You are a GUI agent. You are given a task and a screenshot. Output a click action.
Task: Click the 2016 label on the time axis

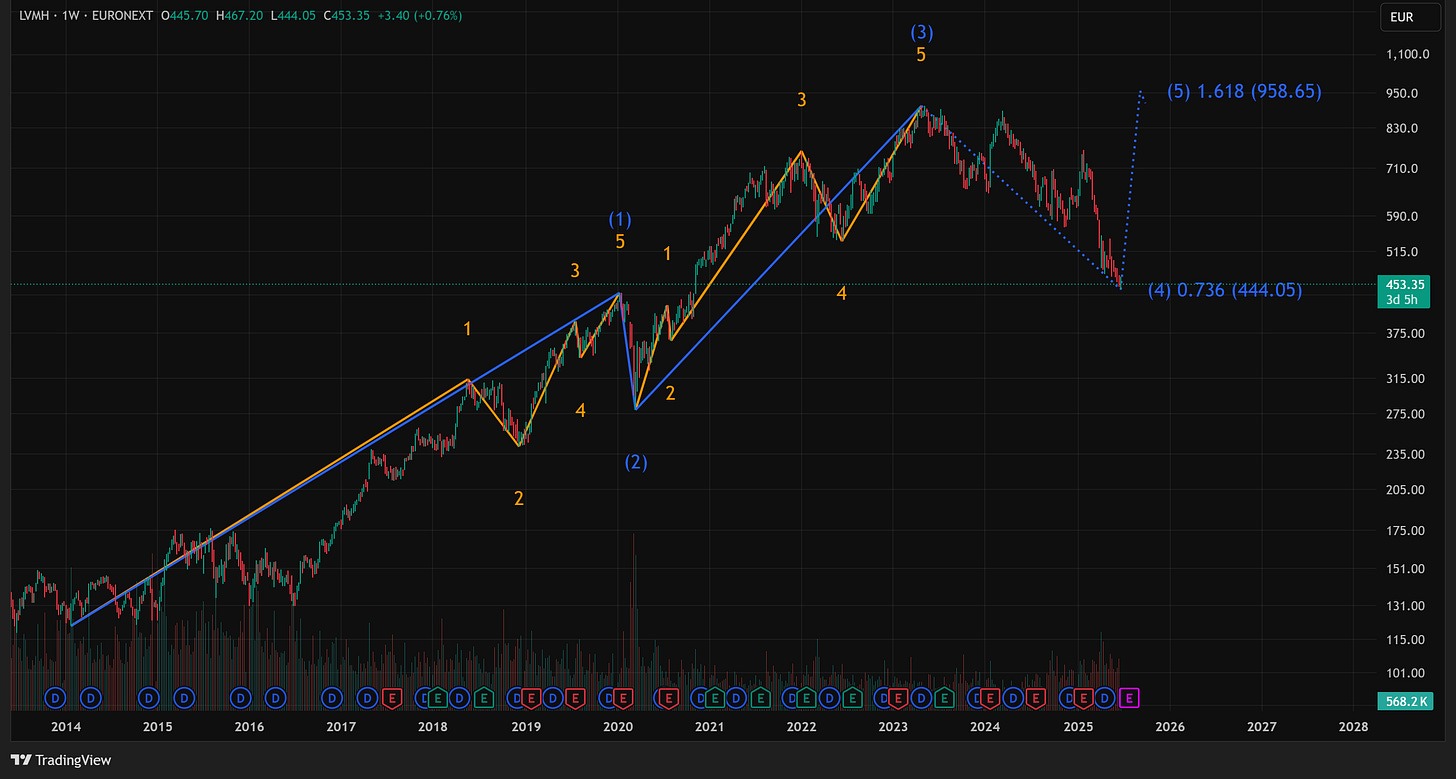(x=249, y=727)
